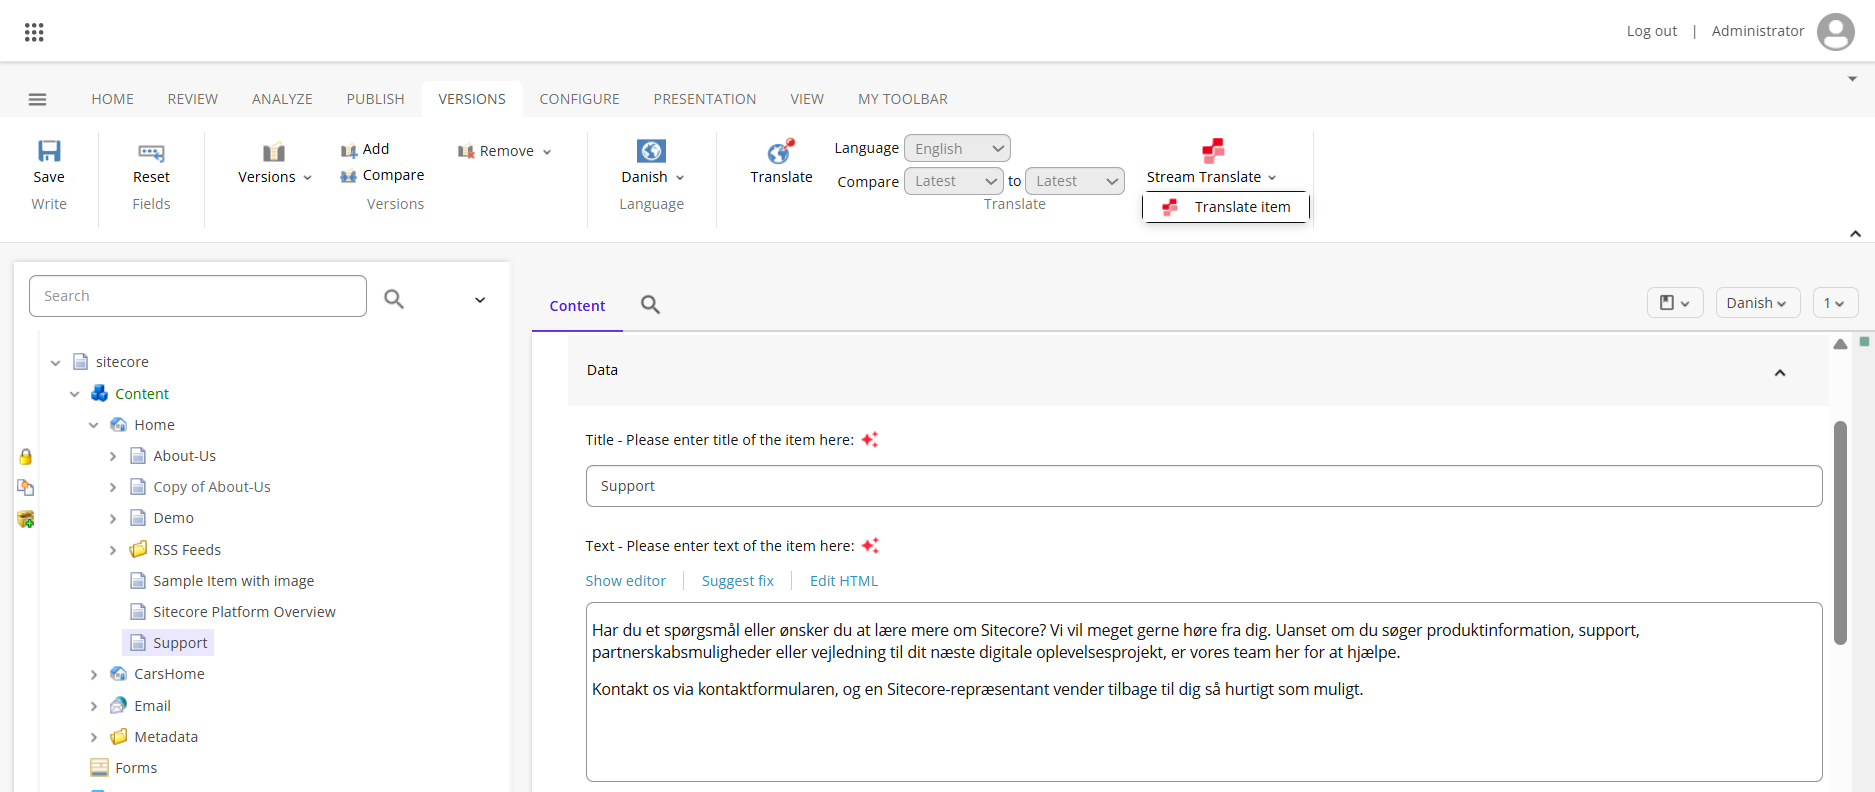Viewport: 1875px width, 792px height.
Task: Collapse the ribbon using the bottom-right caret
Action: click(x=1856, y=233)
